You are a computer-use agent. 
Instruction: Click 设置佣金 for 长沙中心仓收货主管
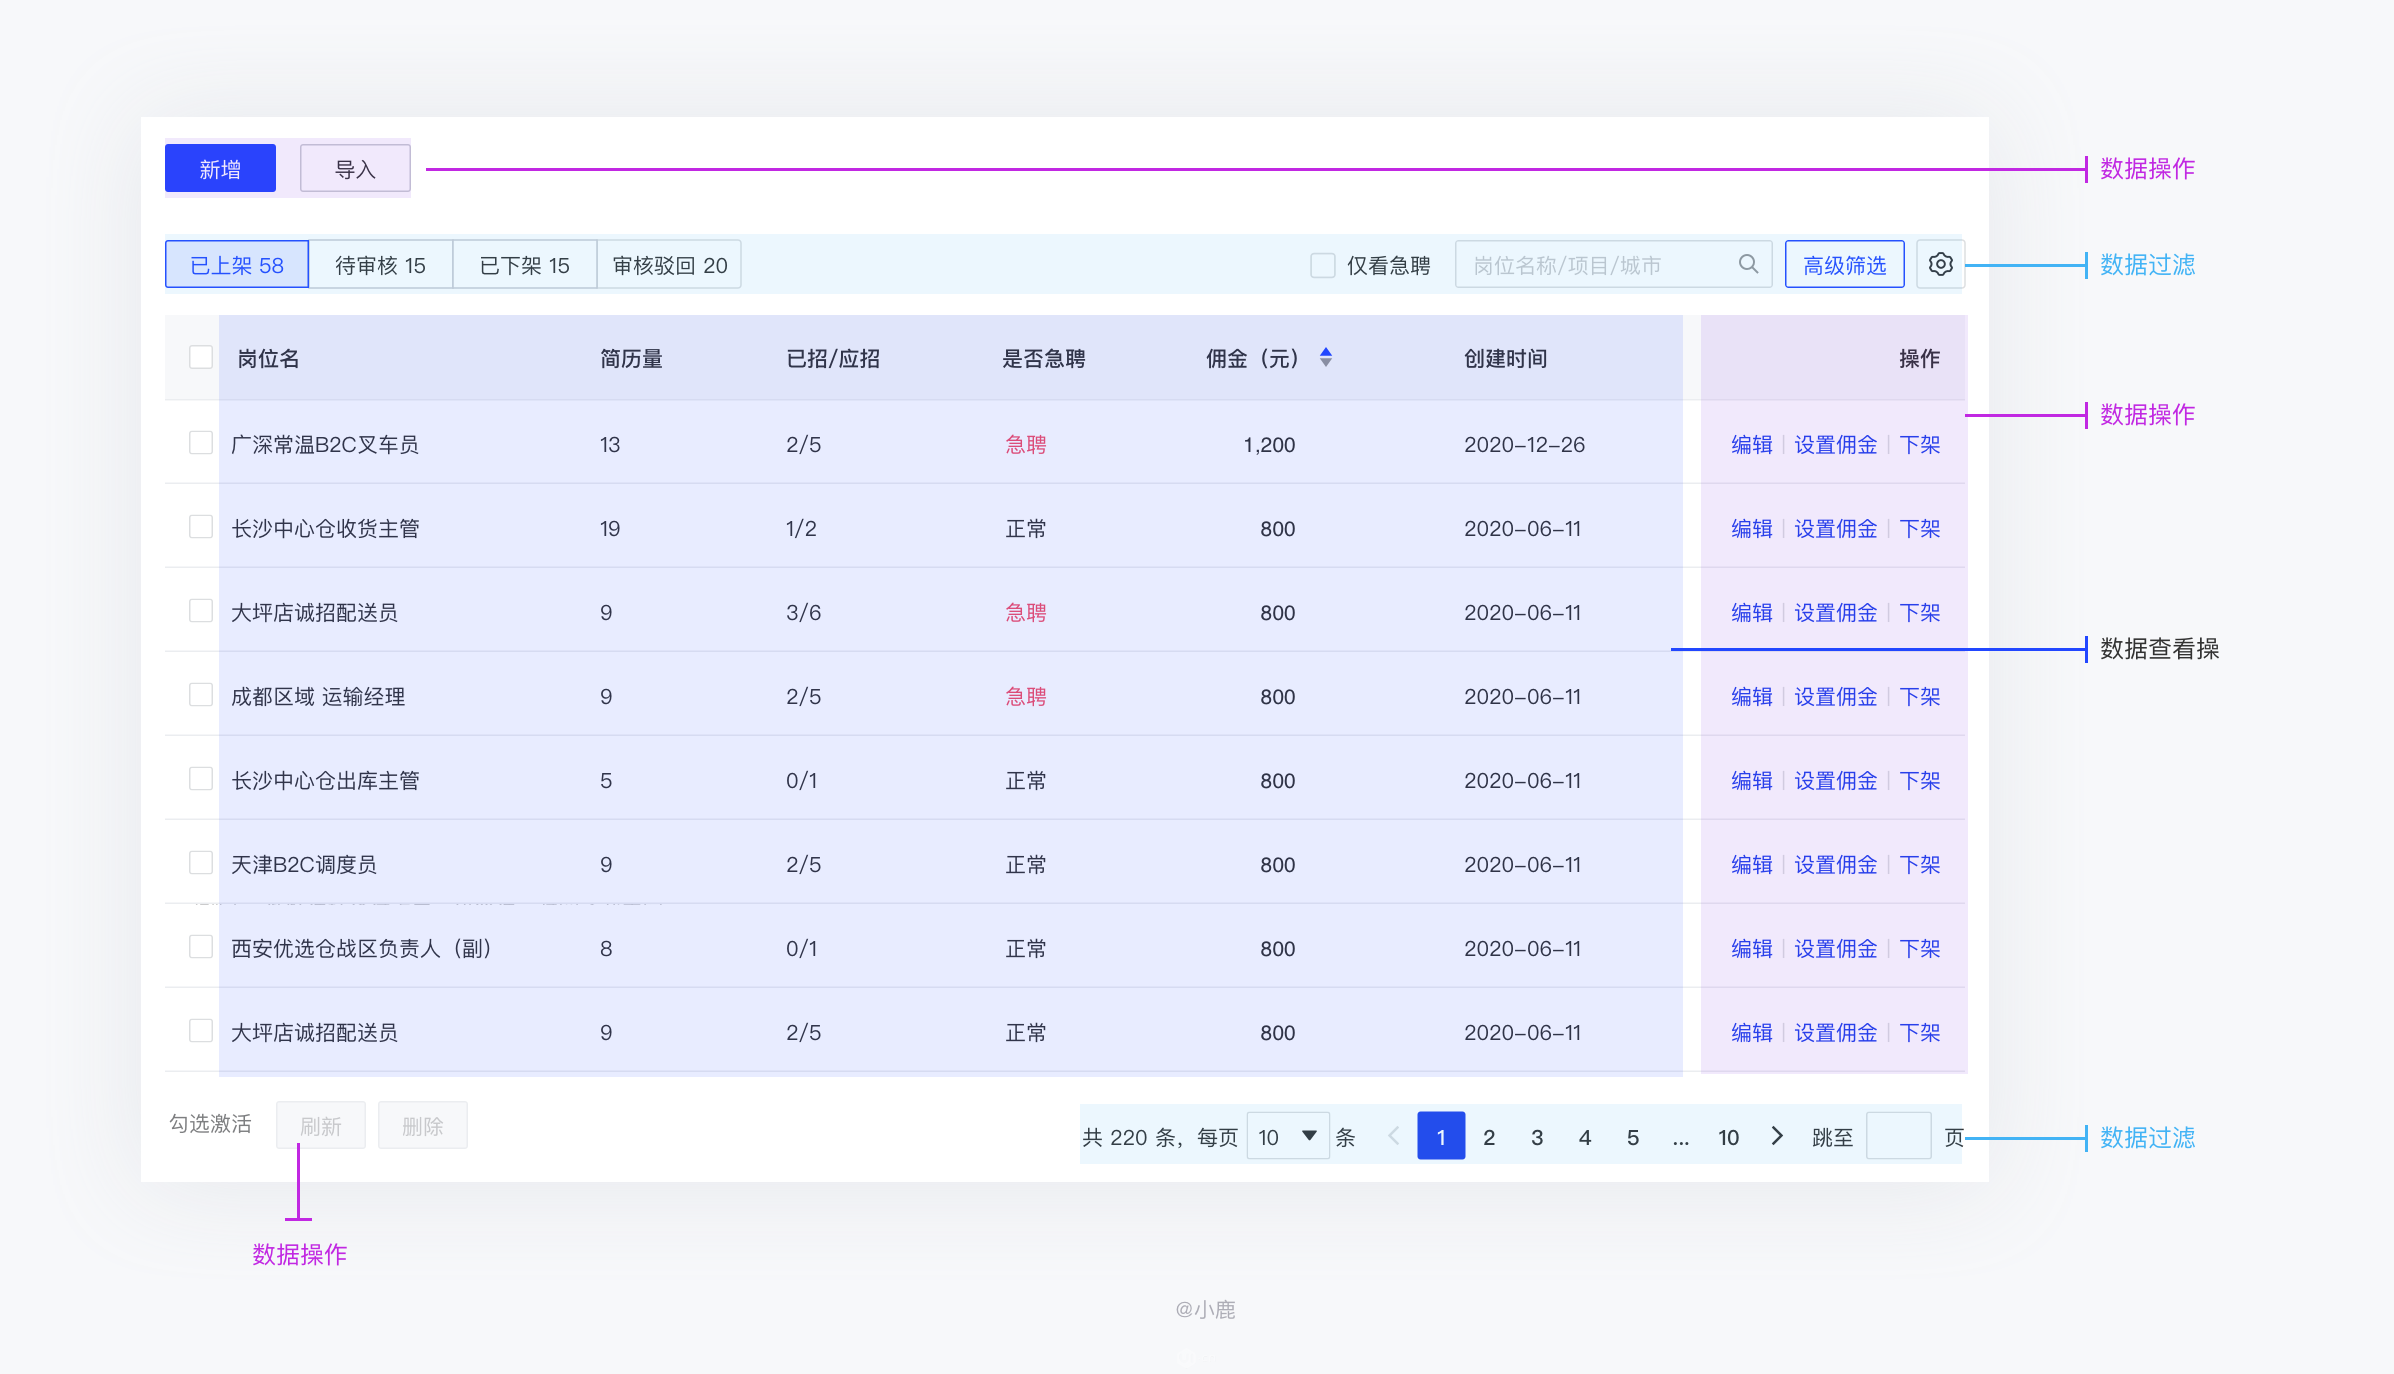[1835, 528]
